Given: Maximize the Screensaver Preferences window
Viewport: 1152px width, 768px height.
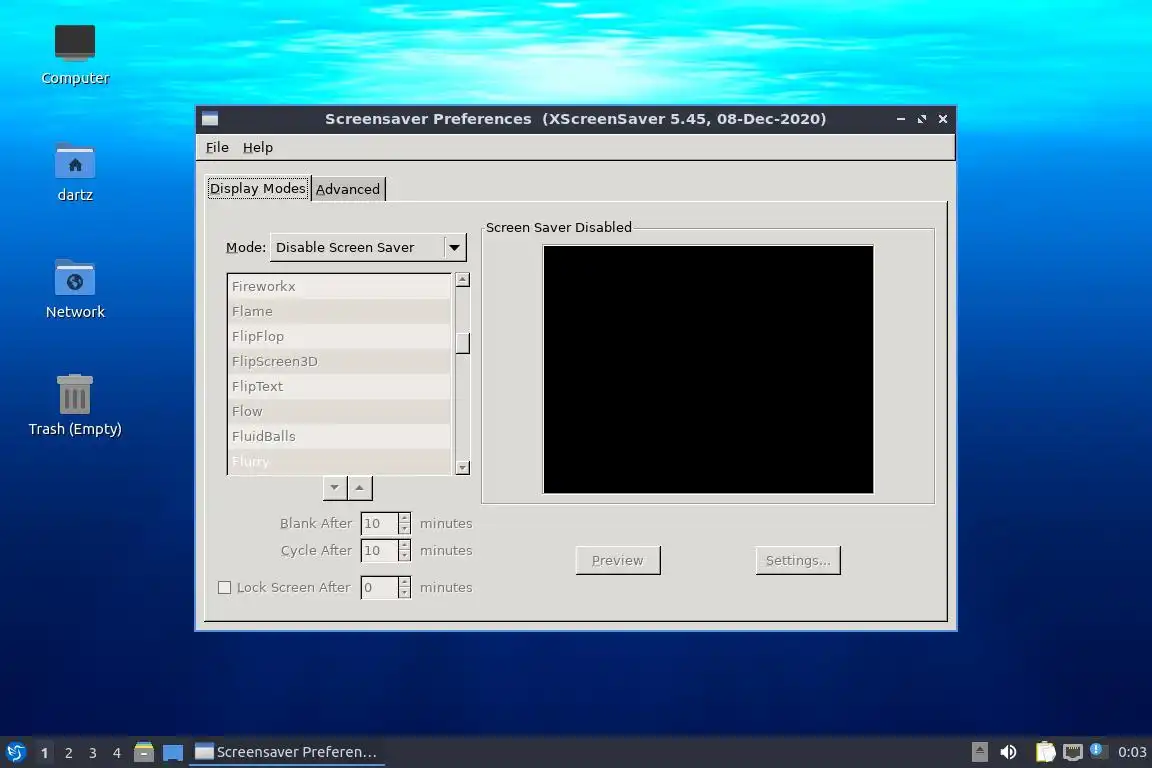Looking at the screenshot, I should [922, 119].
